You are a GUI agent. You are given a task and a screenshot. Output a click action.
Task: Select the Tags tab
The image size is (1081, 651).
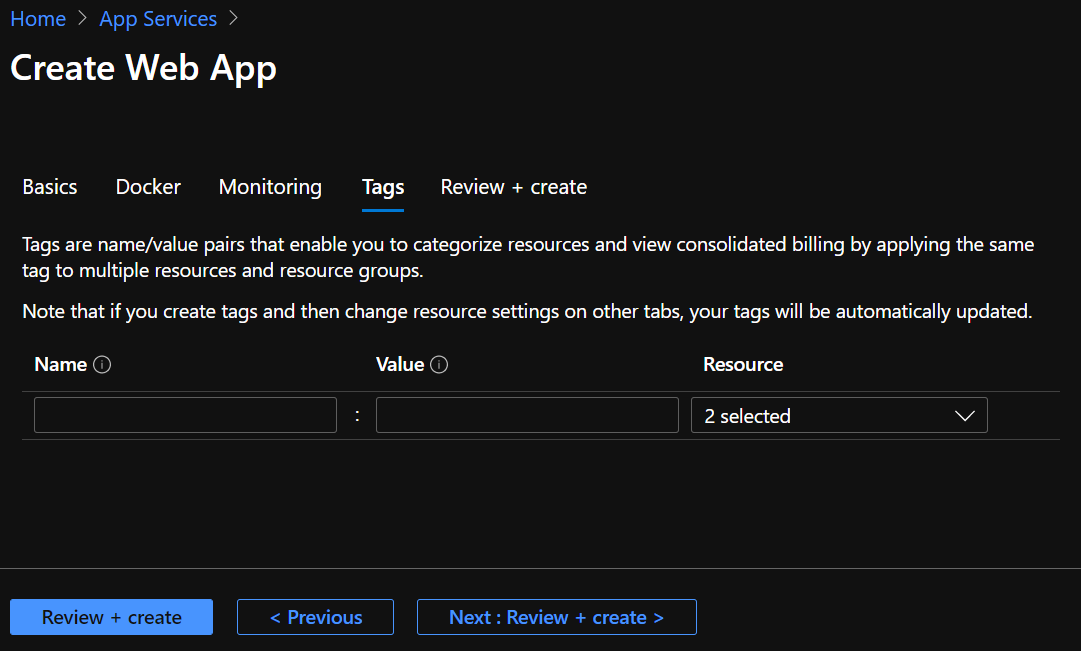click(383, 187)
